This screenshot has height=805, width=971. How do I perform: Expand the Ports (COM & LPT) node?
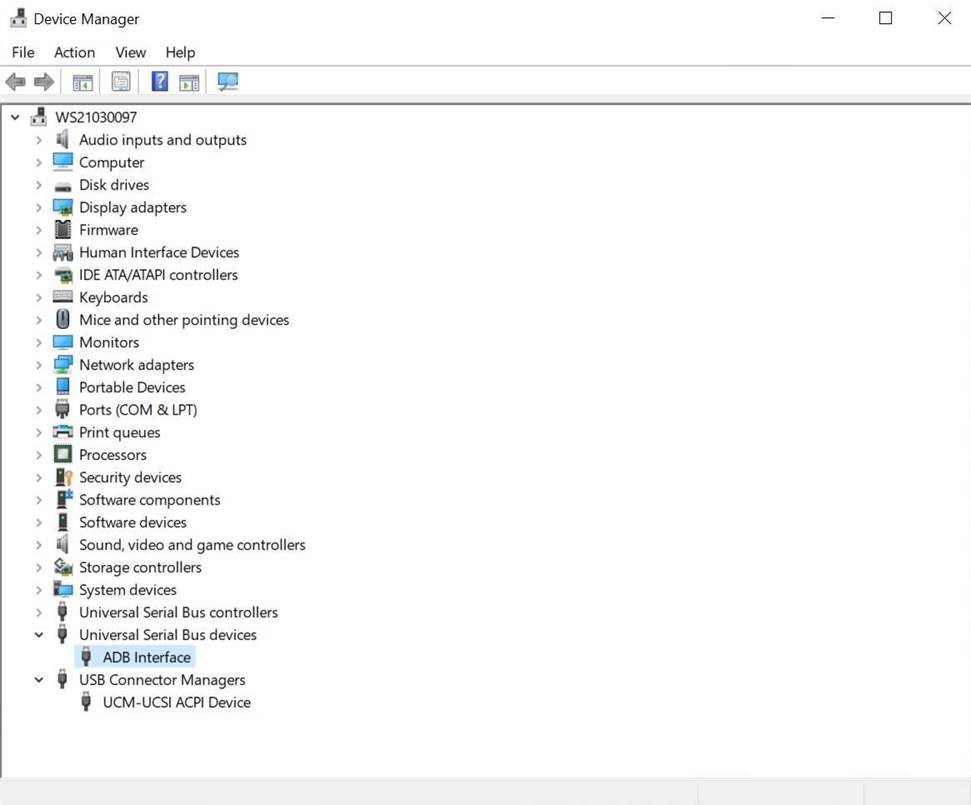coord(39,410)
